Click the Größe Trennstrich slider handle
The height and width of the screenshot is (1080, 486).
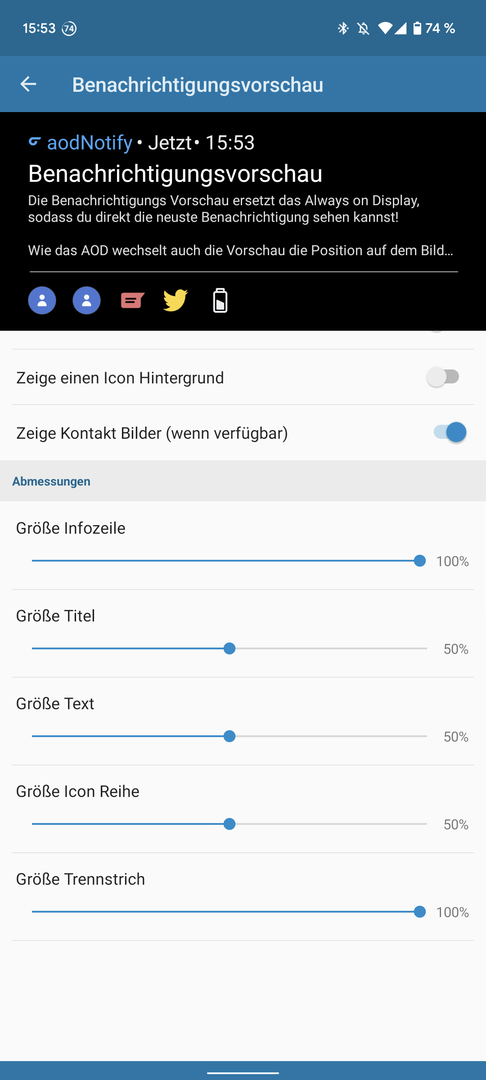[420, 911]
